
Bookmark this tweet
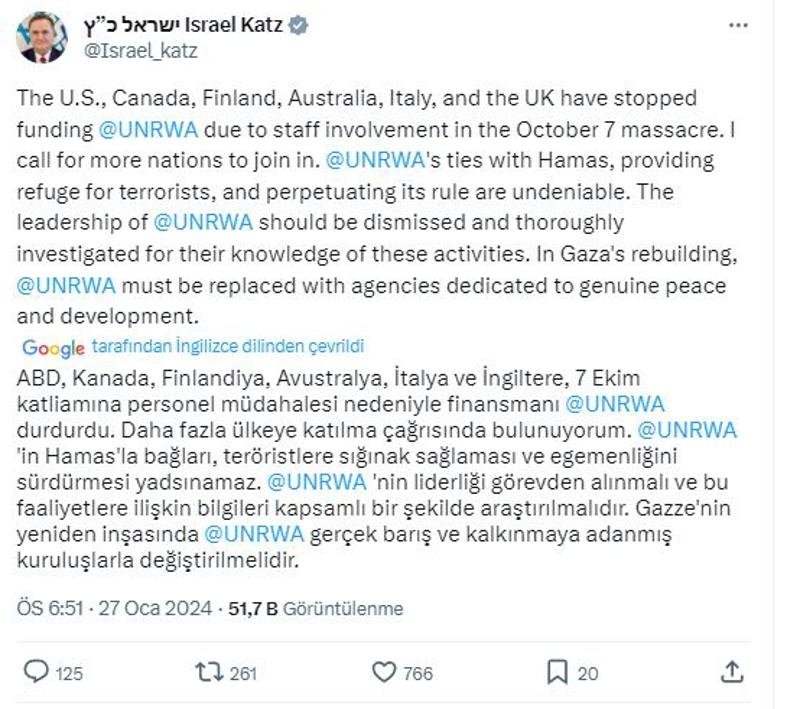tap(557, 672)
